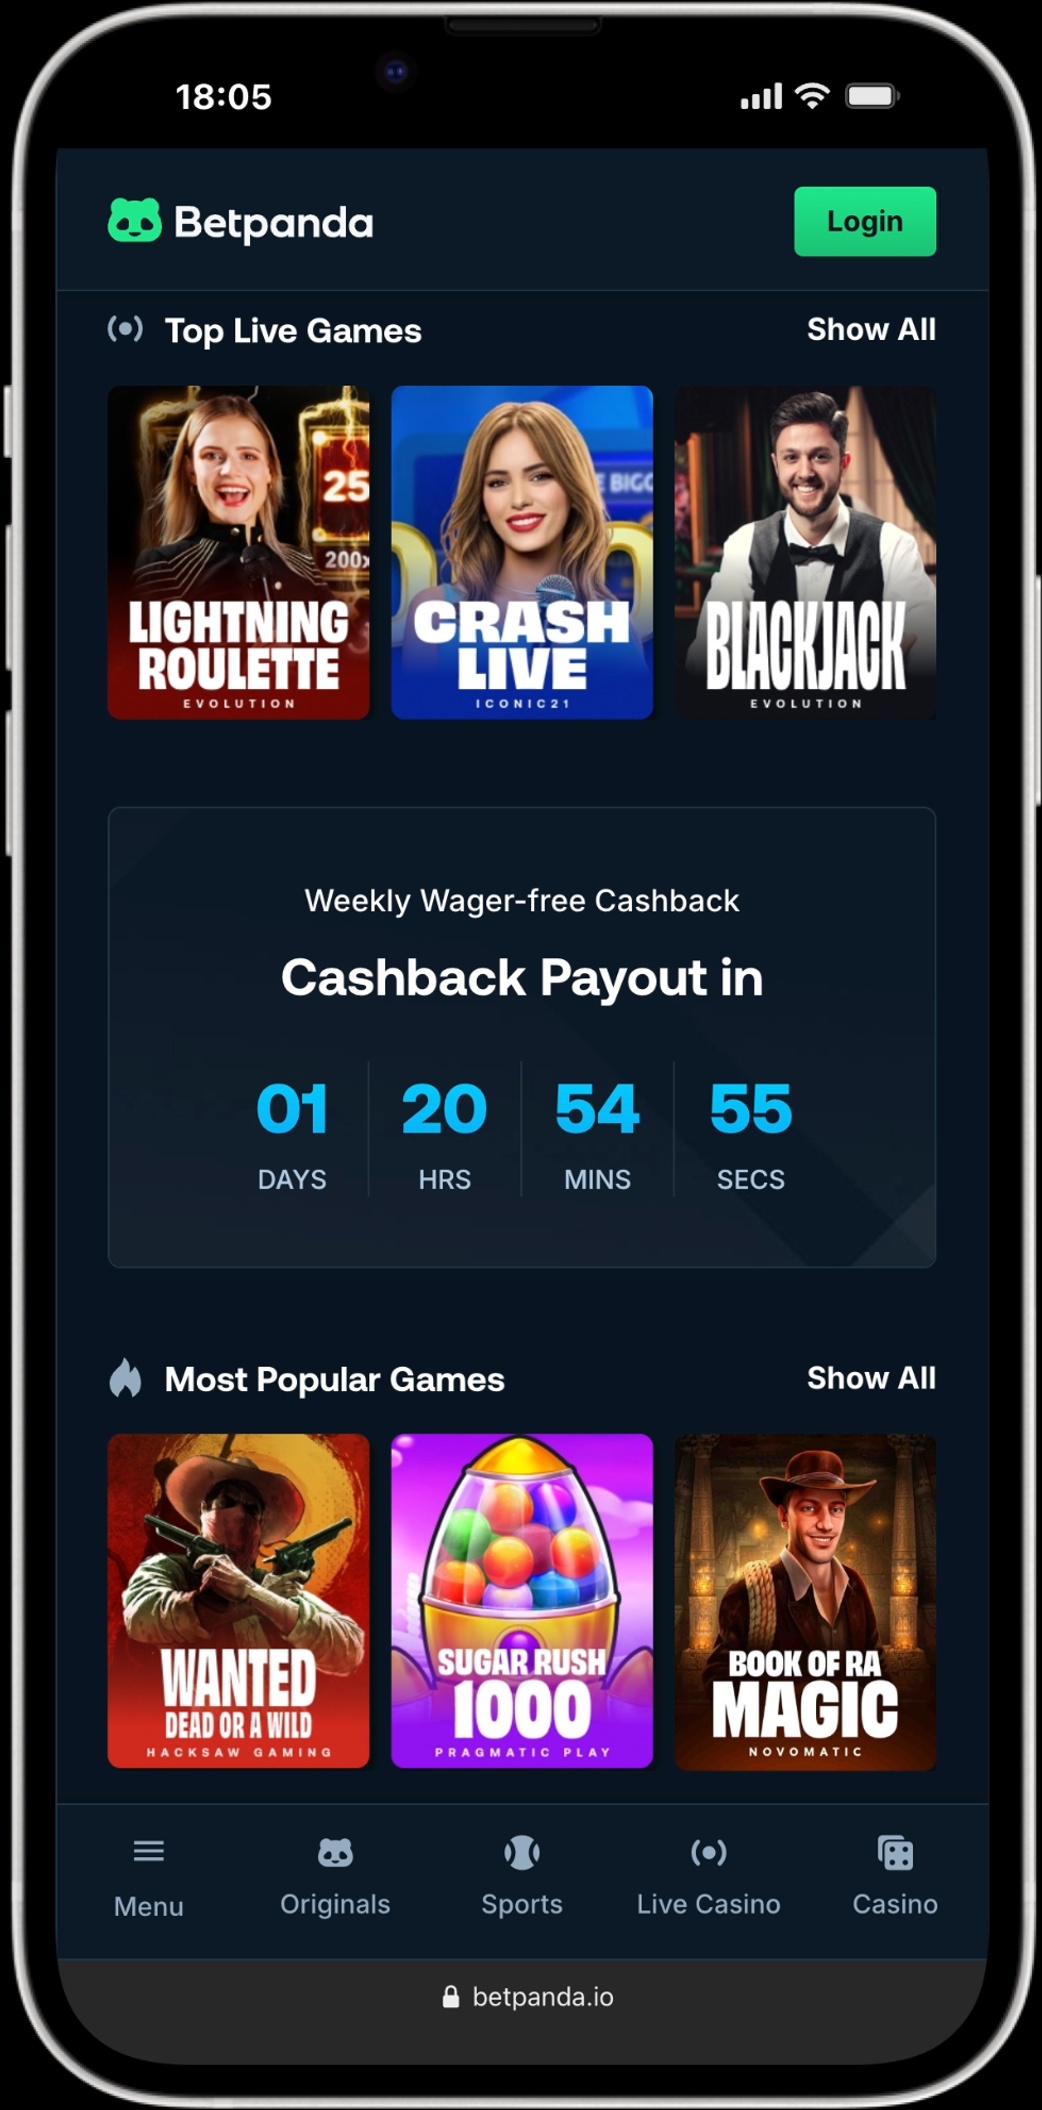Show all Most Popular Games
Image resolution: width=1042 pixels, height=2110 pixels.
(871, 1378)
